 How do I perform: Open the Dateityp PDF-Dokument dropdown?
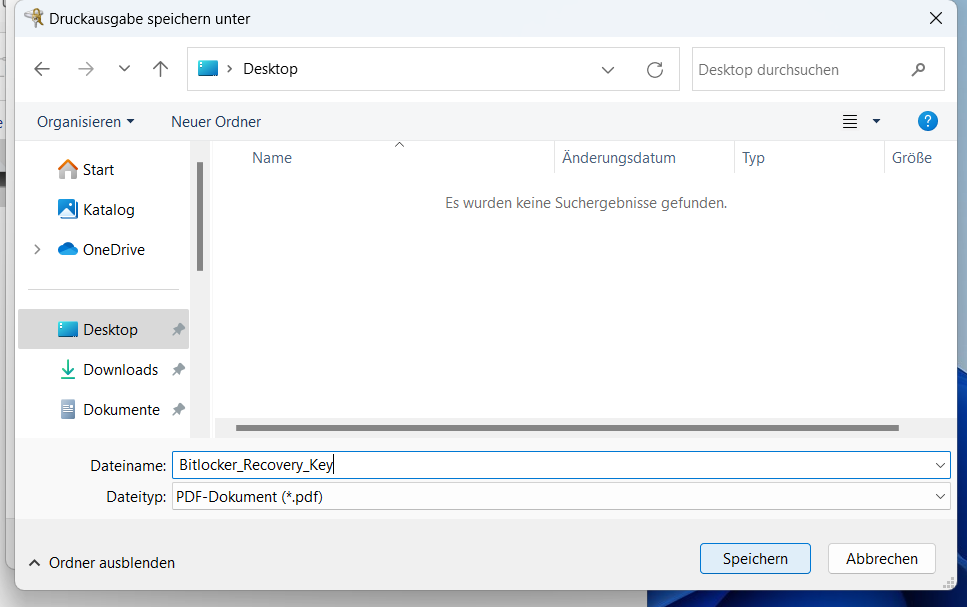tap(561, 497)
